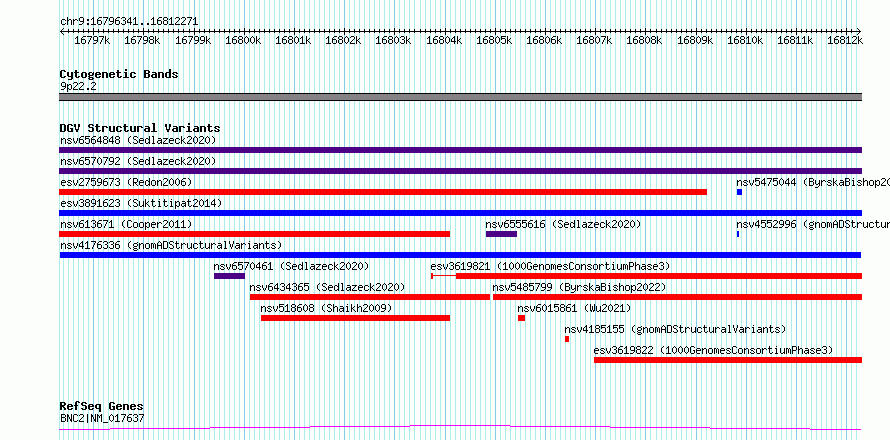This screenshot has width=890, height=440.
Task: Open the esv3891623 (Suktitipat2014) blue bar
Action: [460, 213]
